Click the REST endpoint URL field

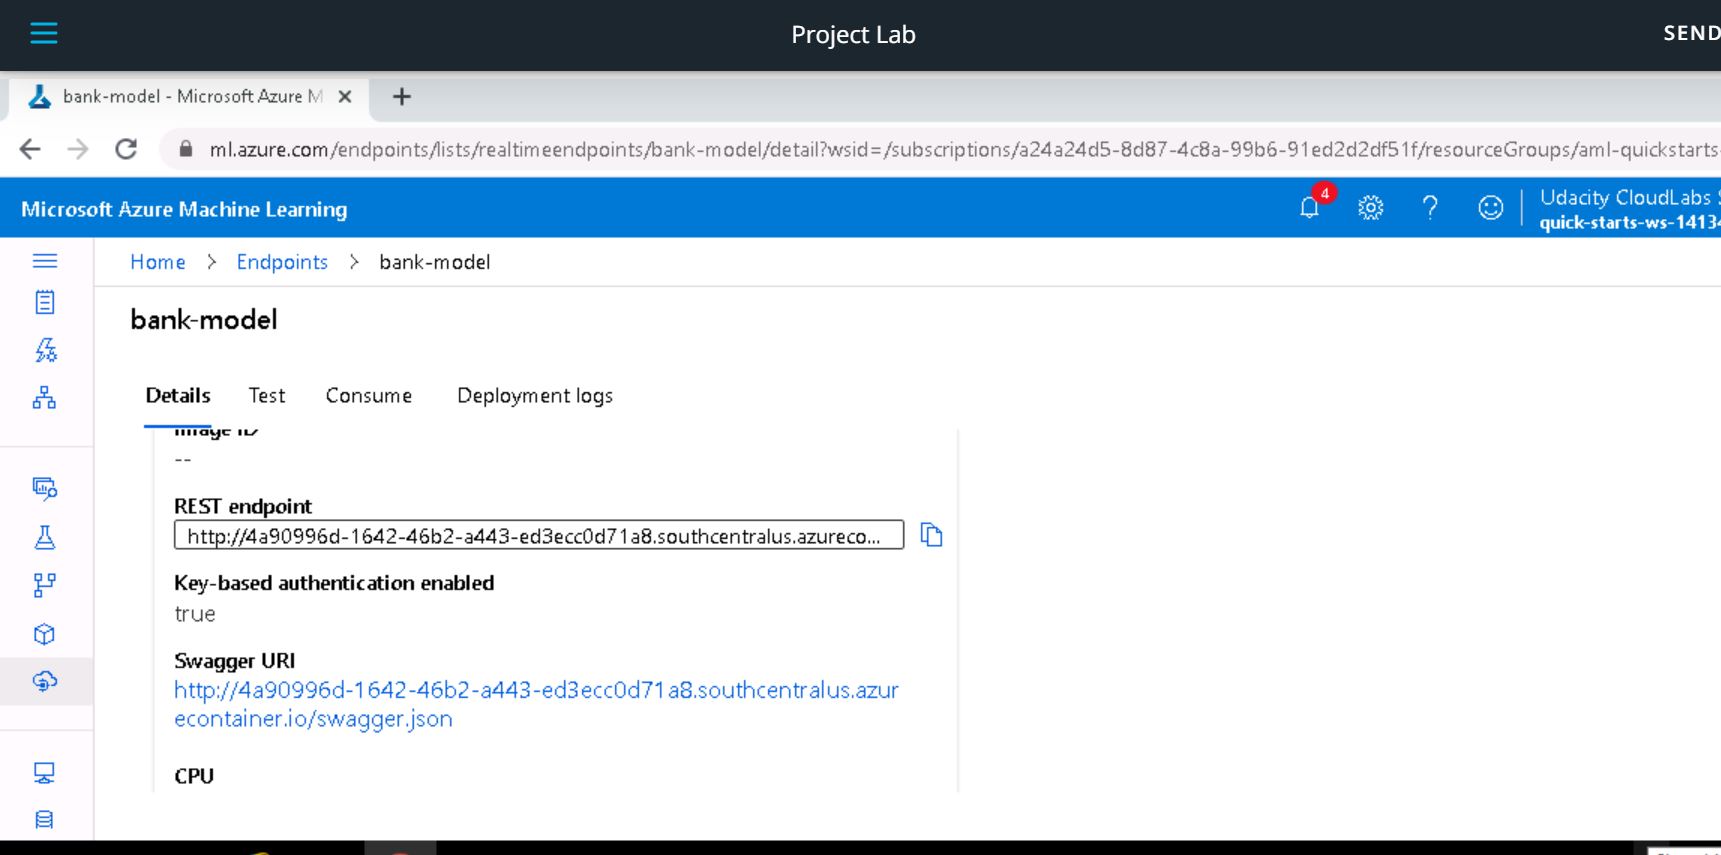tap(539, 535)
